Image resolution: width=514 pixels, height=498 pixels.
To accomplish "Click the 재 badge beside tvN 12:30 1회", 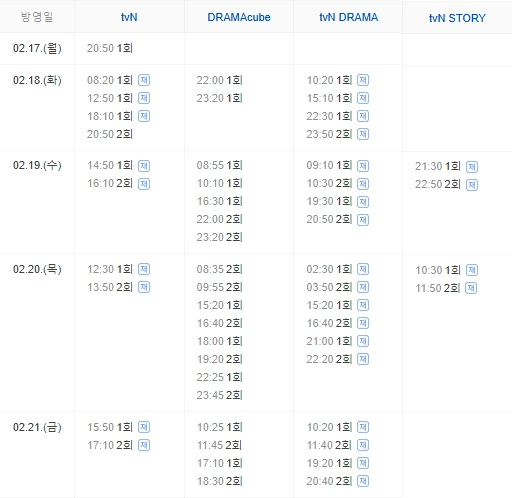I will click(x=144, y=269).
